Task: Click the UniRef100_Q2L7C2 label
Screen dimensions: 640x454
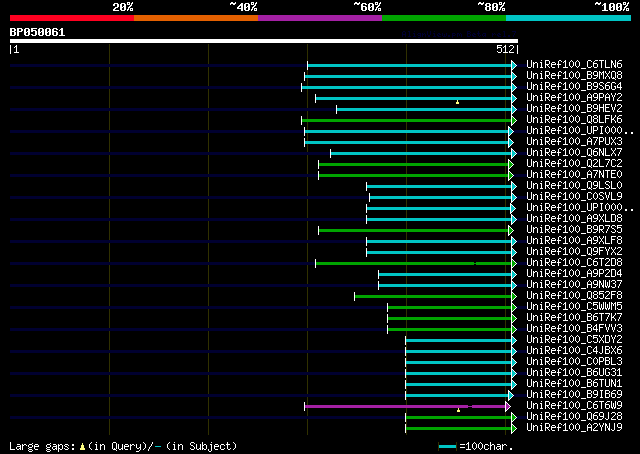Action: 574,164
